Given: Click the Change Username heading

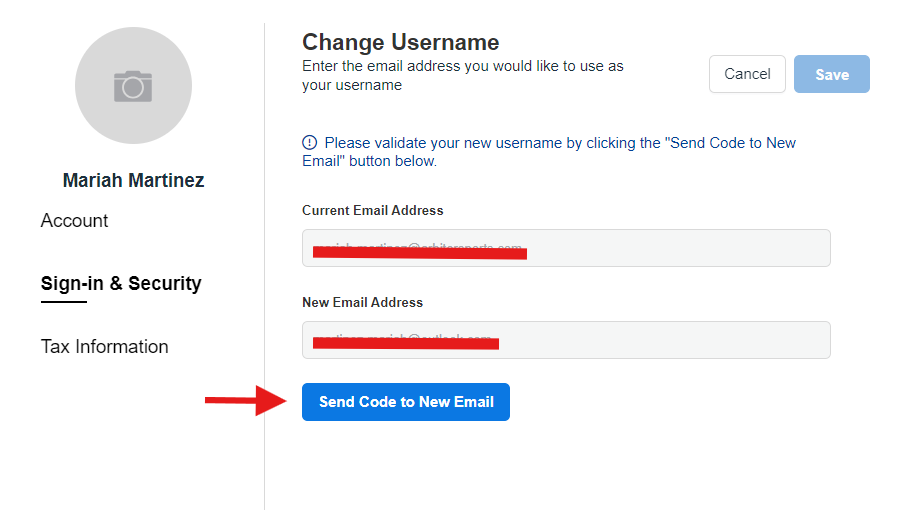Looking at the screenshot, I should [x=401, y=42].
